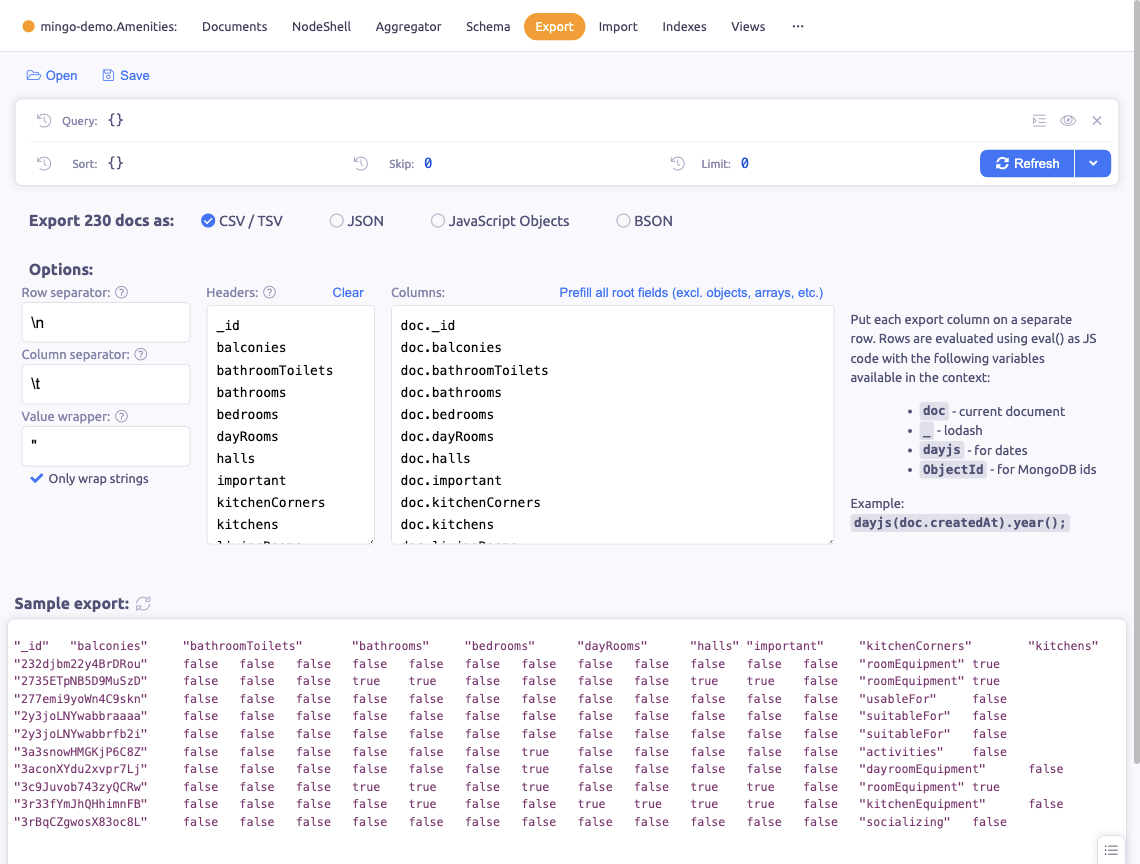Toggle query preview eye icon
This screenshot has height=864, width=1140.
point(1068,121)
